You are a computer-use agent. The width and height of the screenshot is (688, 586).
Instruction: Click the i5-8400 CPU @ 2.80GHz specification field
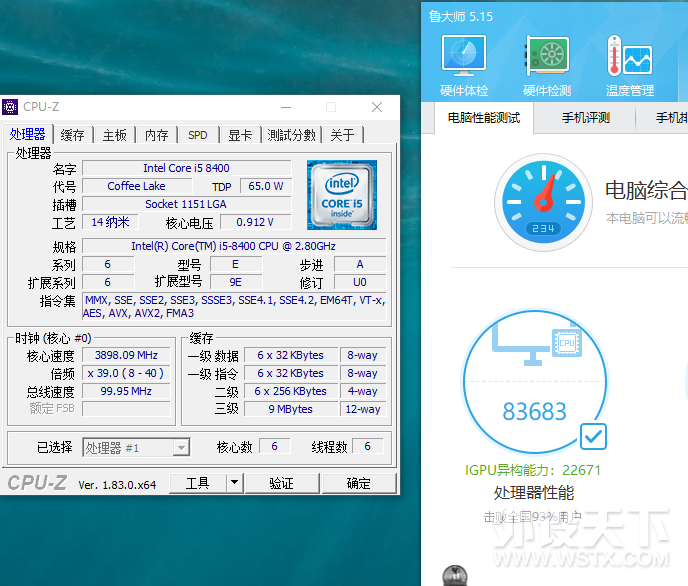click(234, 246)
